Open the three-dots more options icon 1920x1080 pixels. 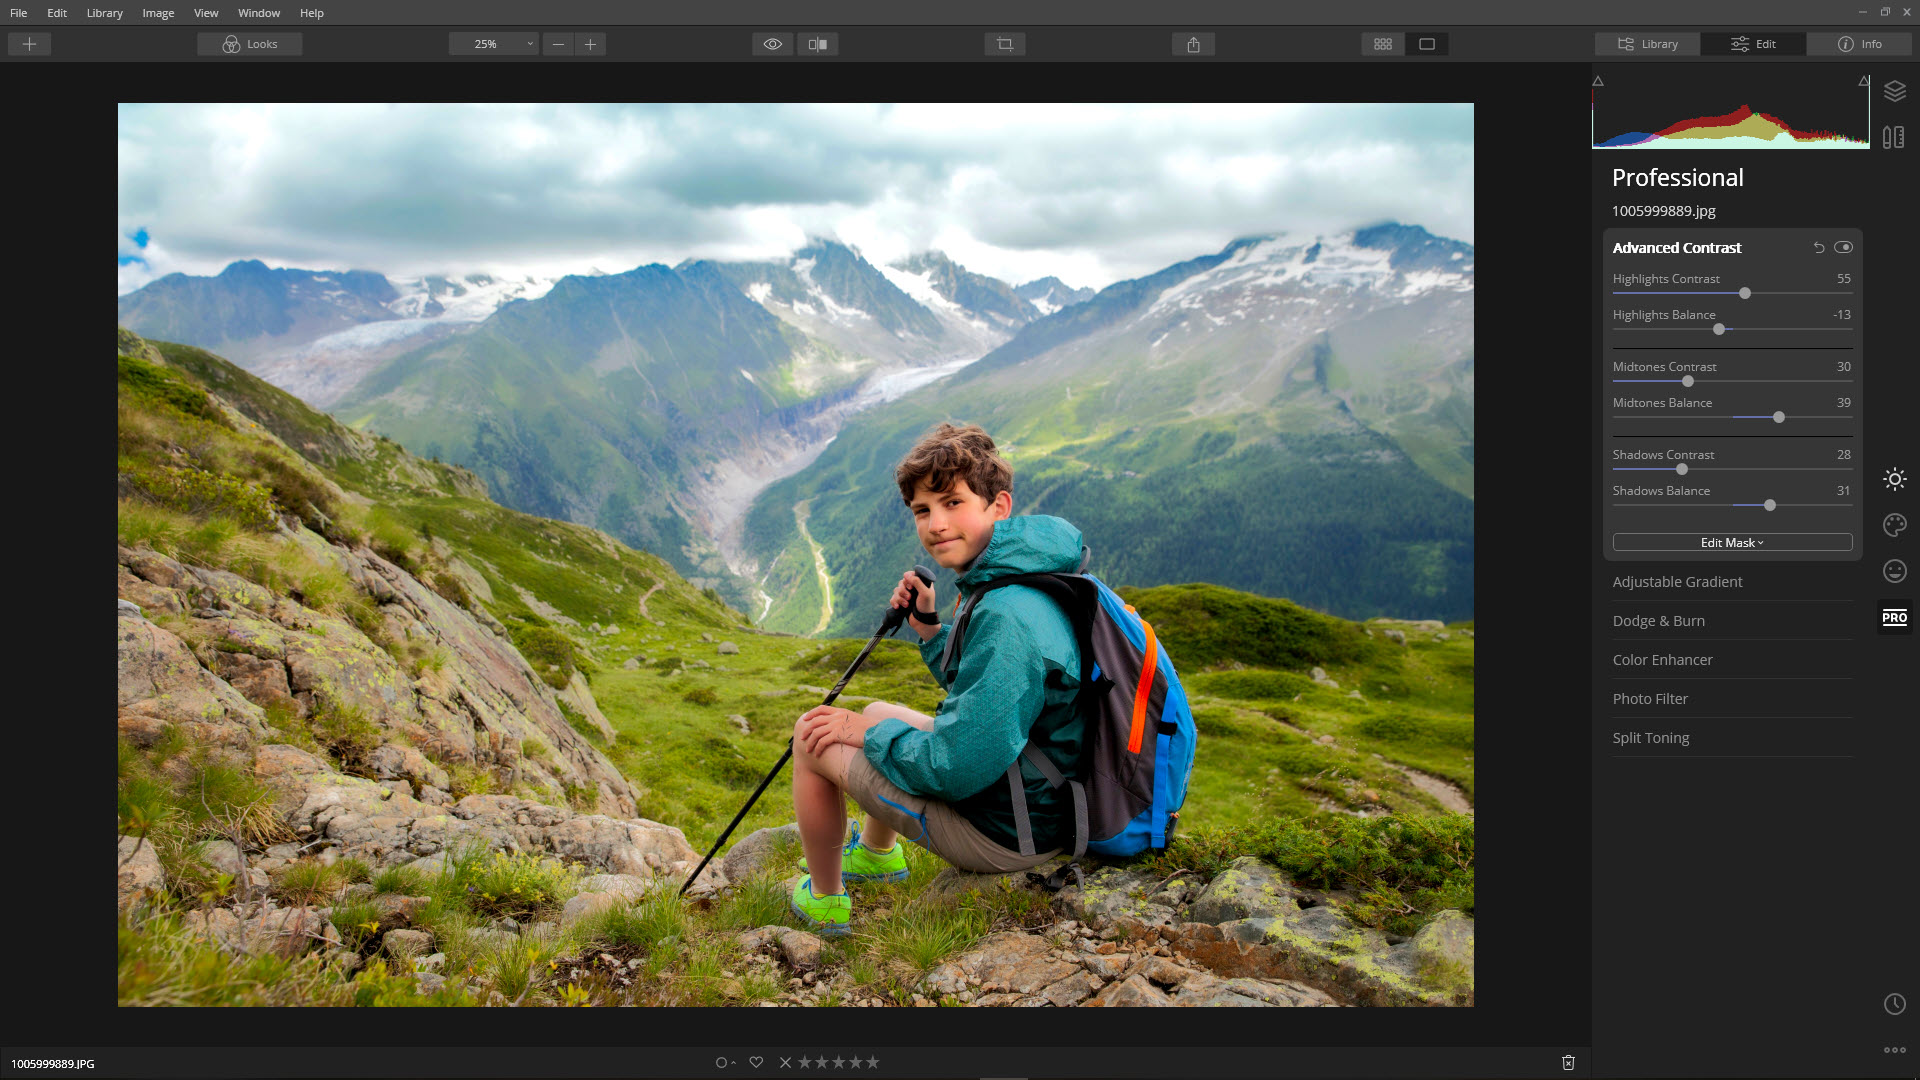coord(1895,1050)
